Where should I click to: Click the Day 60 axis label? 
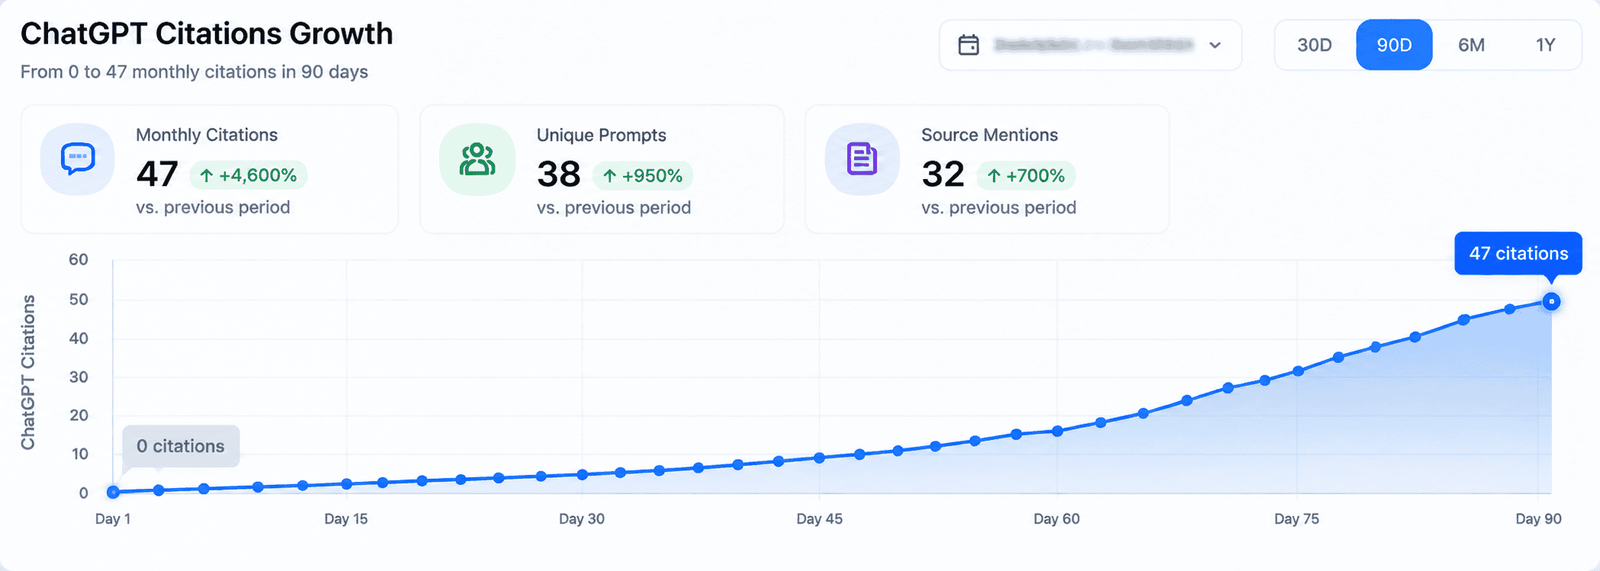point(1056,518)
